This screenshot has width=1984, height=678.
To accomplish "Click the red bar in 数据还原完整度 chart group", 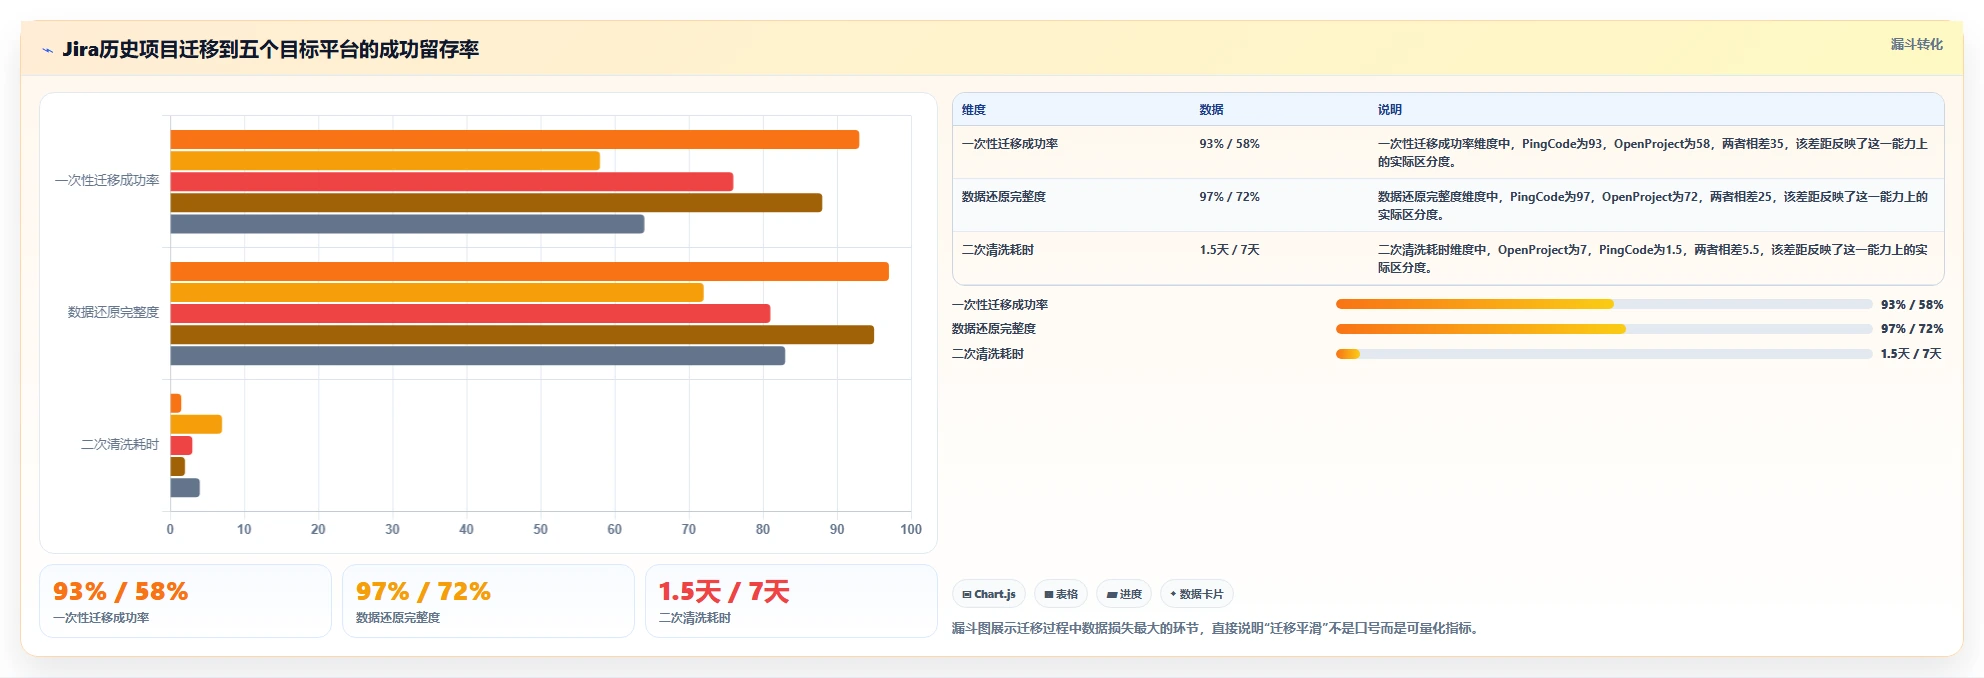I will [x=470, y=313].
